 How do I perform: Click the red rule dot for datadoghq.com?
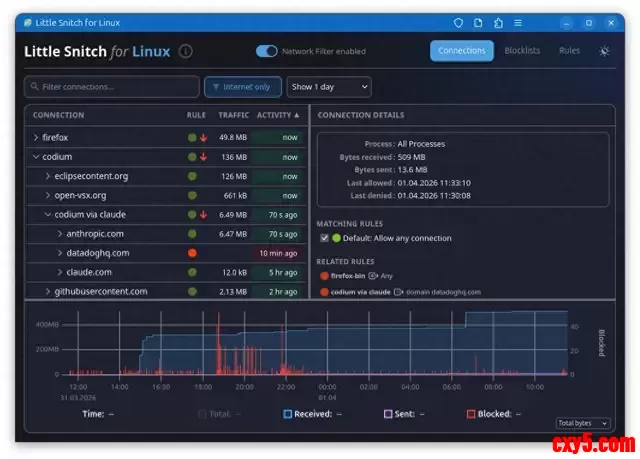click(x=192, y=253)
